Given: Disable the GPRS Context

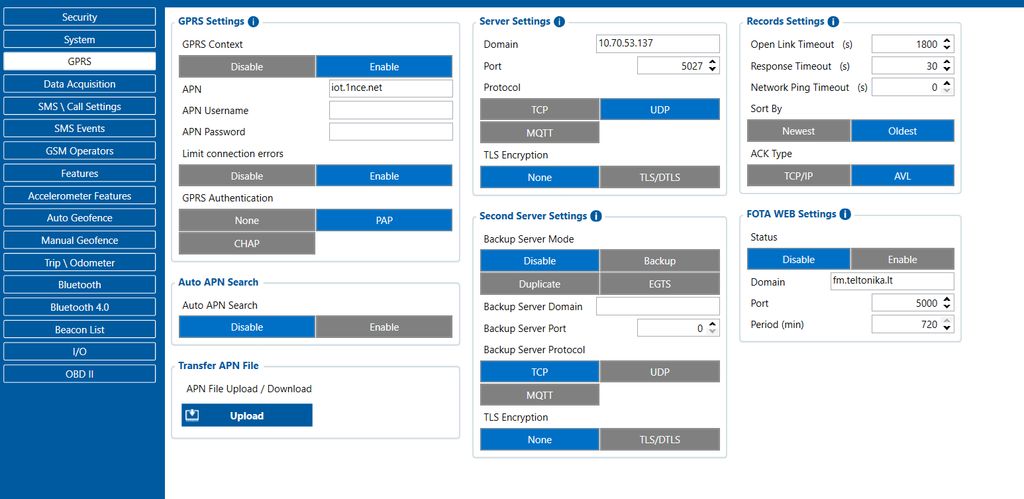Looking at the screenshot, I should tap(247, 67).
